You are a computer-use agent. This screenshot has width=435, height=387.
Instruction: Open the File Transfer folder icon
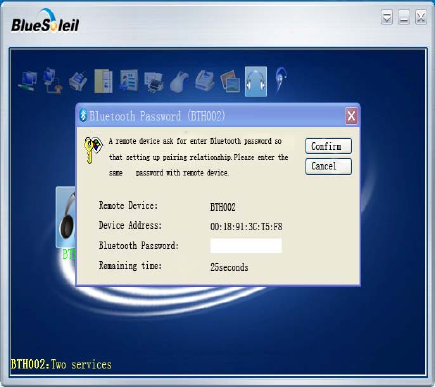pos(103,81)
